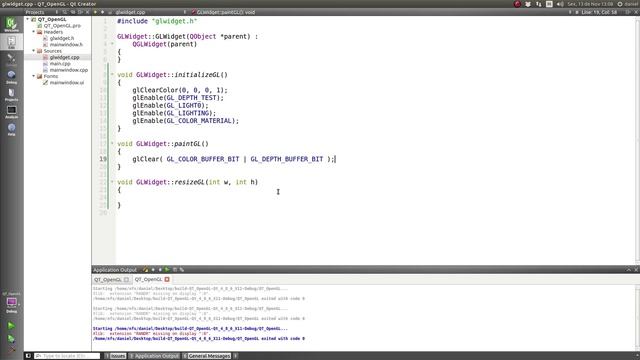Close the Application Output pane

click(x=636, y=270)
